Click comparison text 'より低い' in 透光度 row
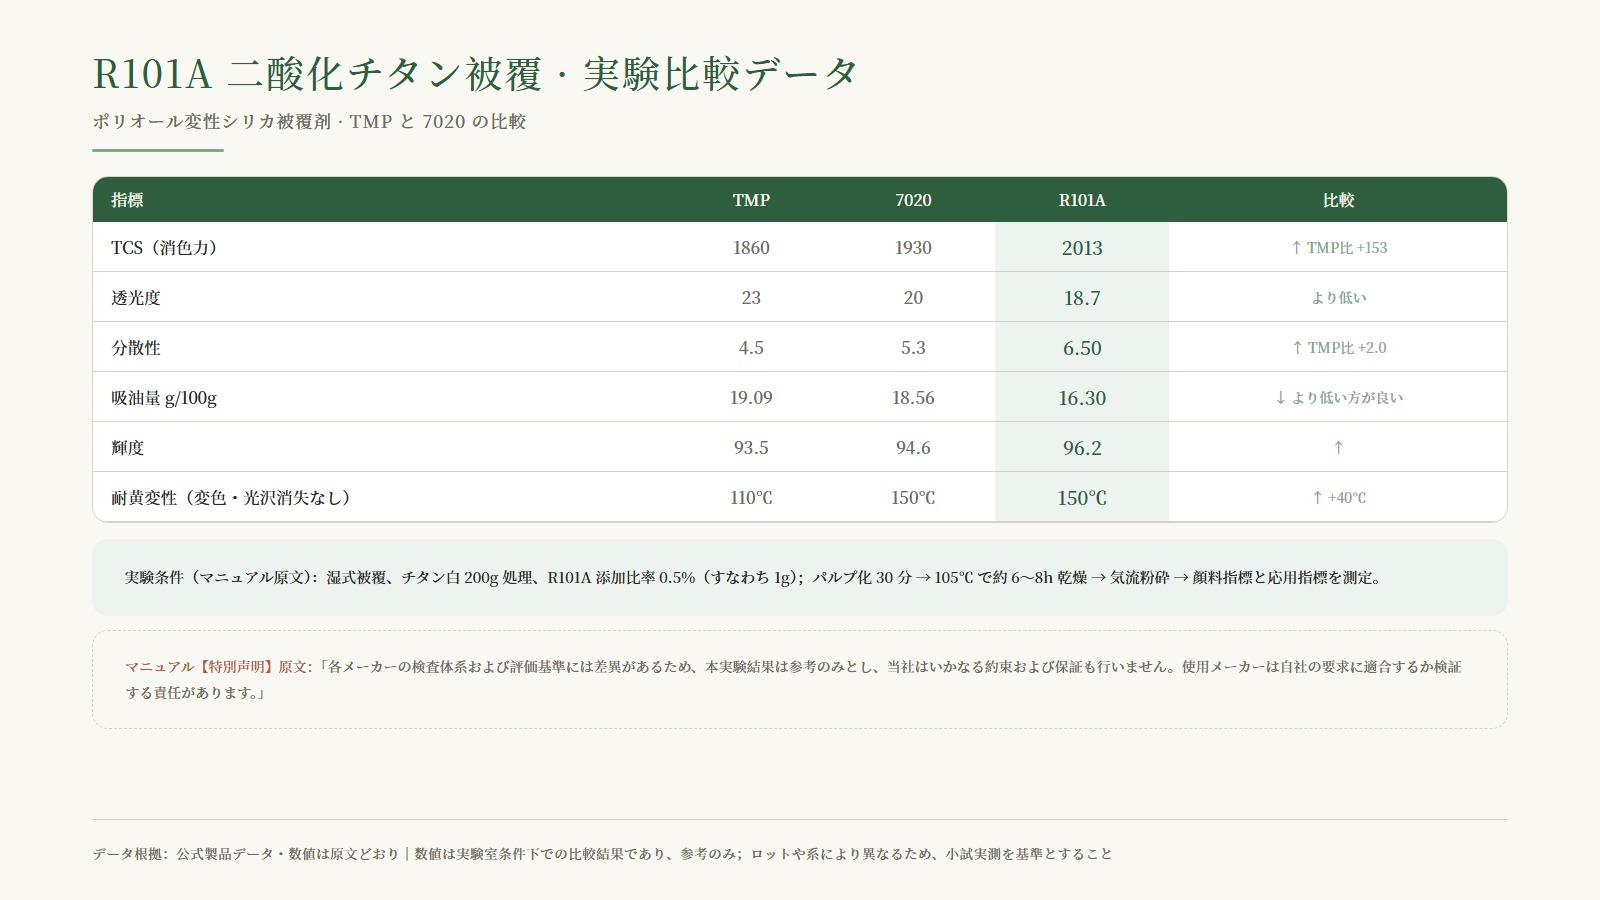This screenshot has height=900, width=1600. (1338, 298)
